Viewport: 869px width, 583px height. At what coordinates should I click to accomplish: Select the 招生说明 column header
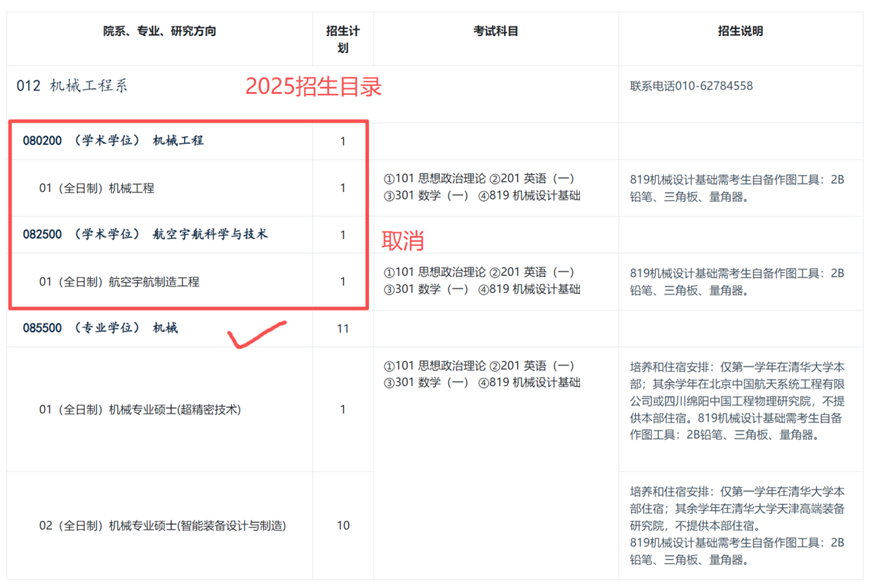click(740, 32)
